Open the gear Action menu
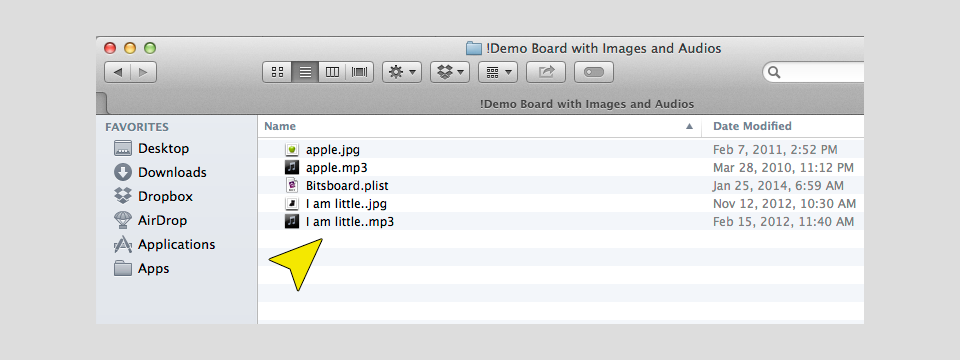 [402, 72]
